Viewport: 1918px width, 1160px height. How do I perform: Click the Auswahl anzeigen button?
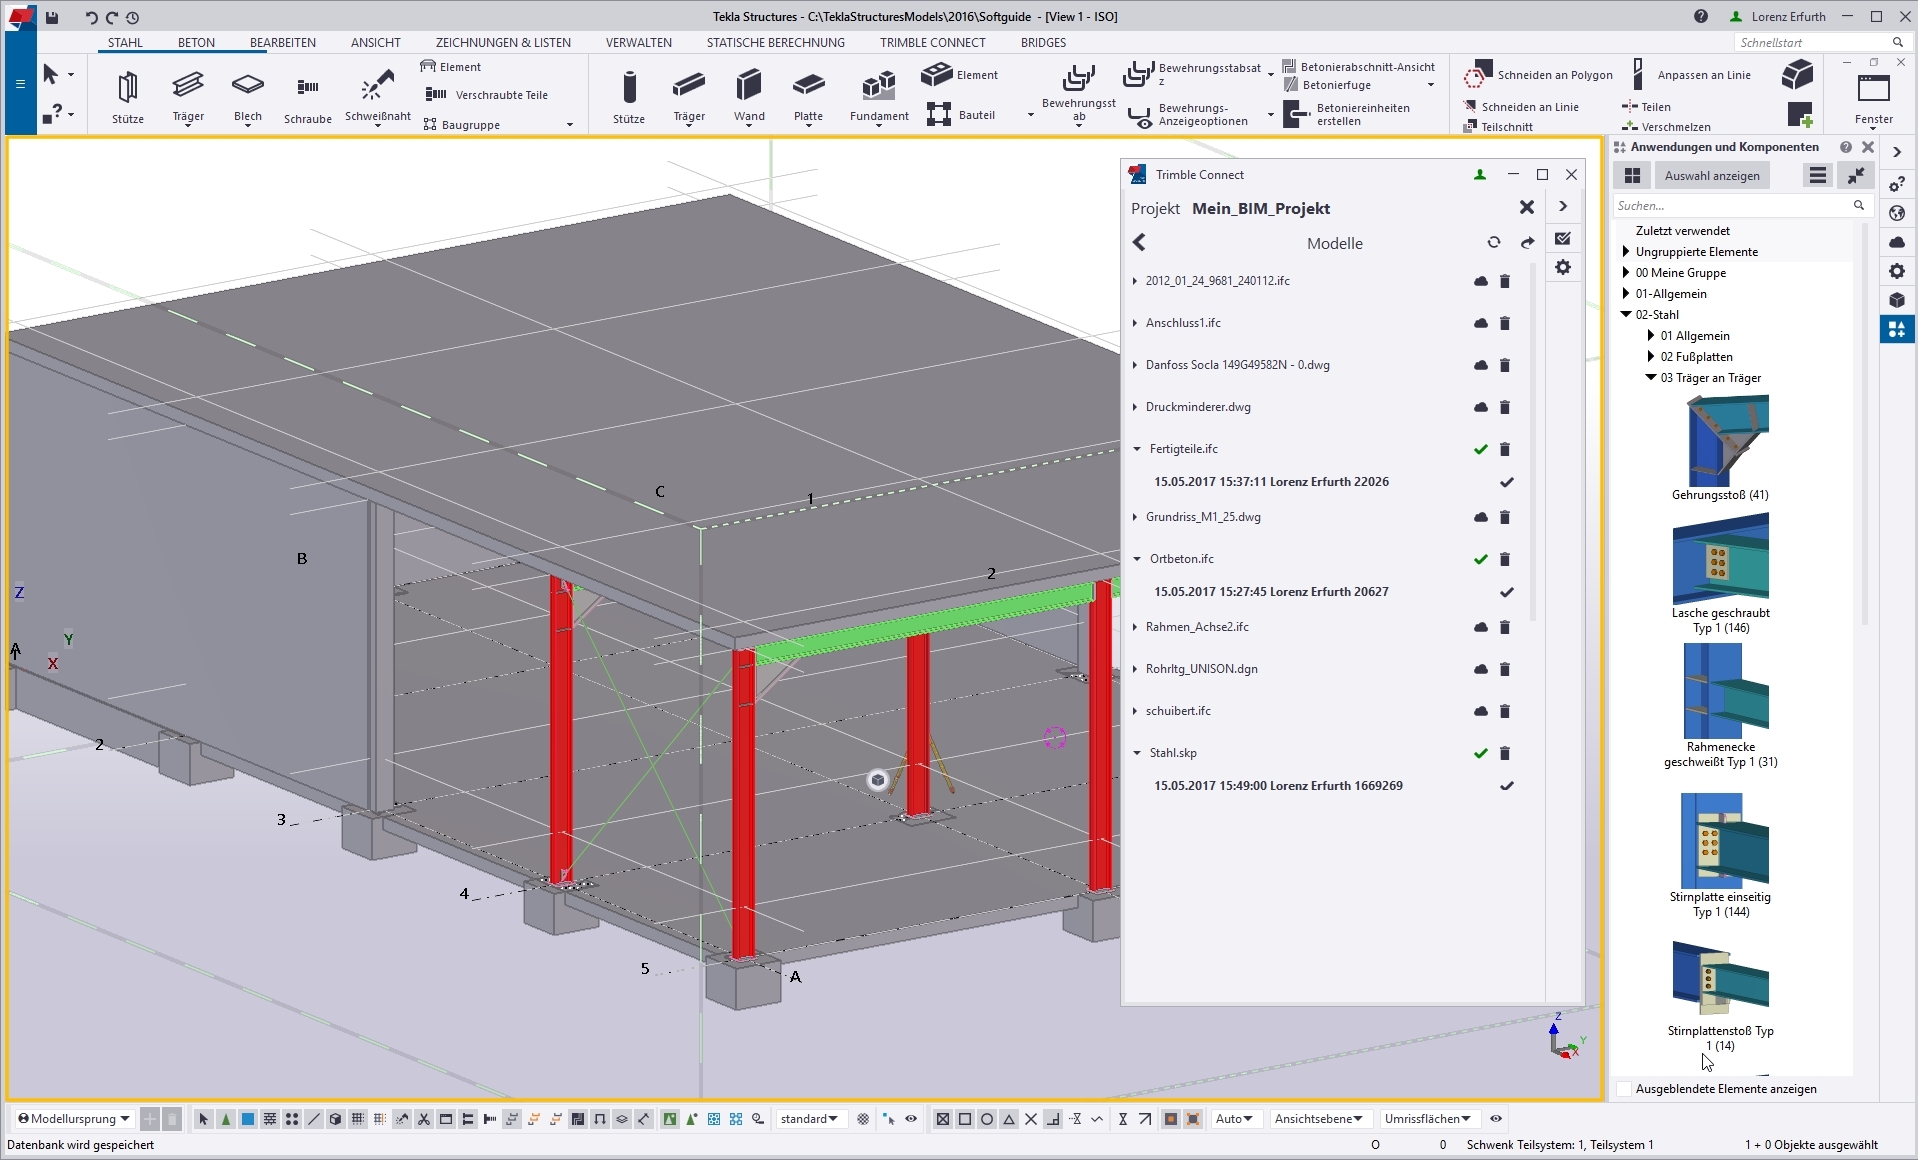1711,176
